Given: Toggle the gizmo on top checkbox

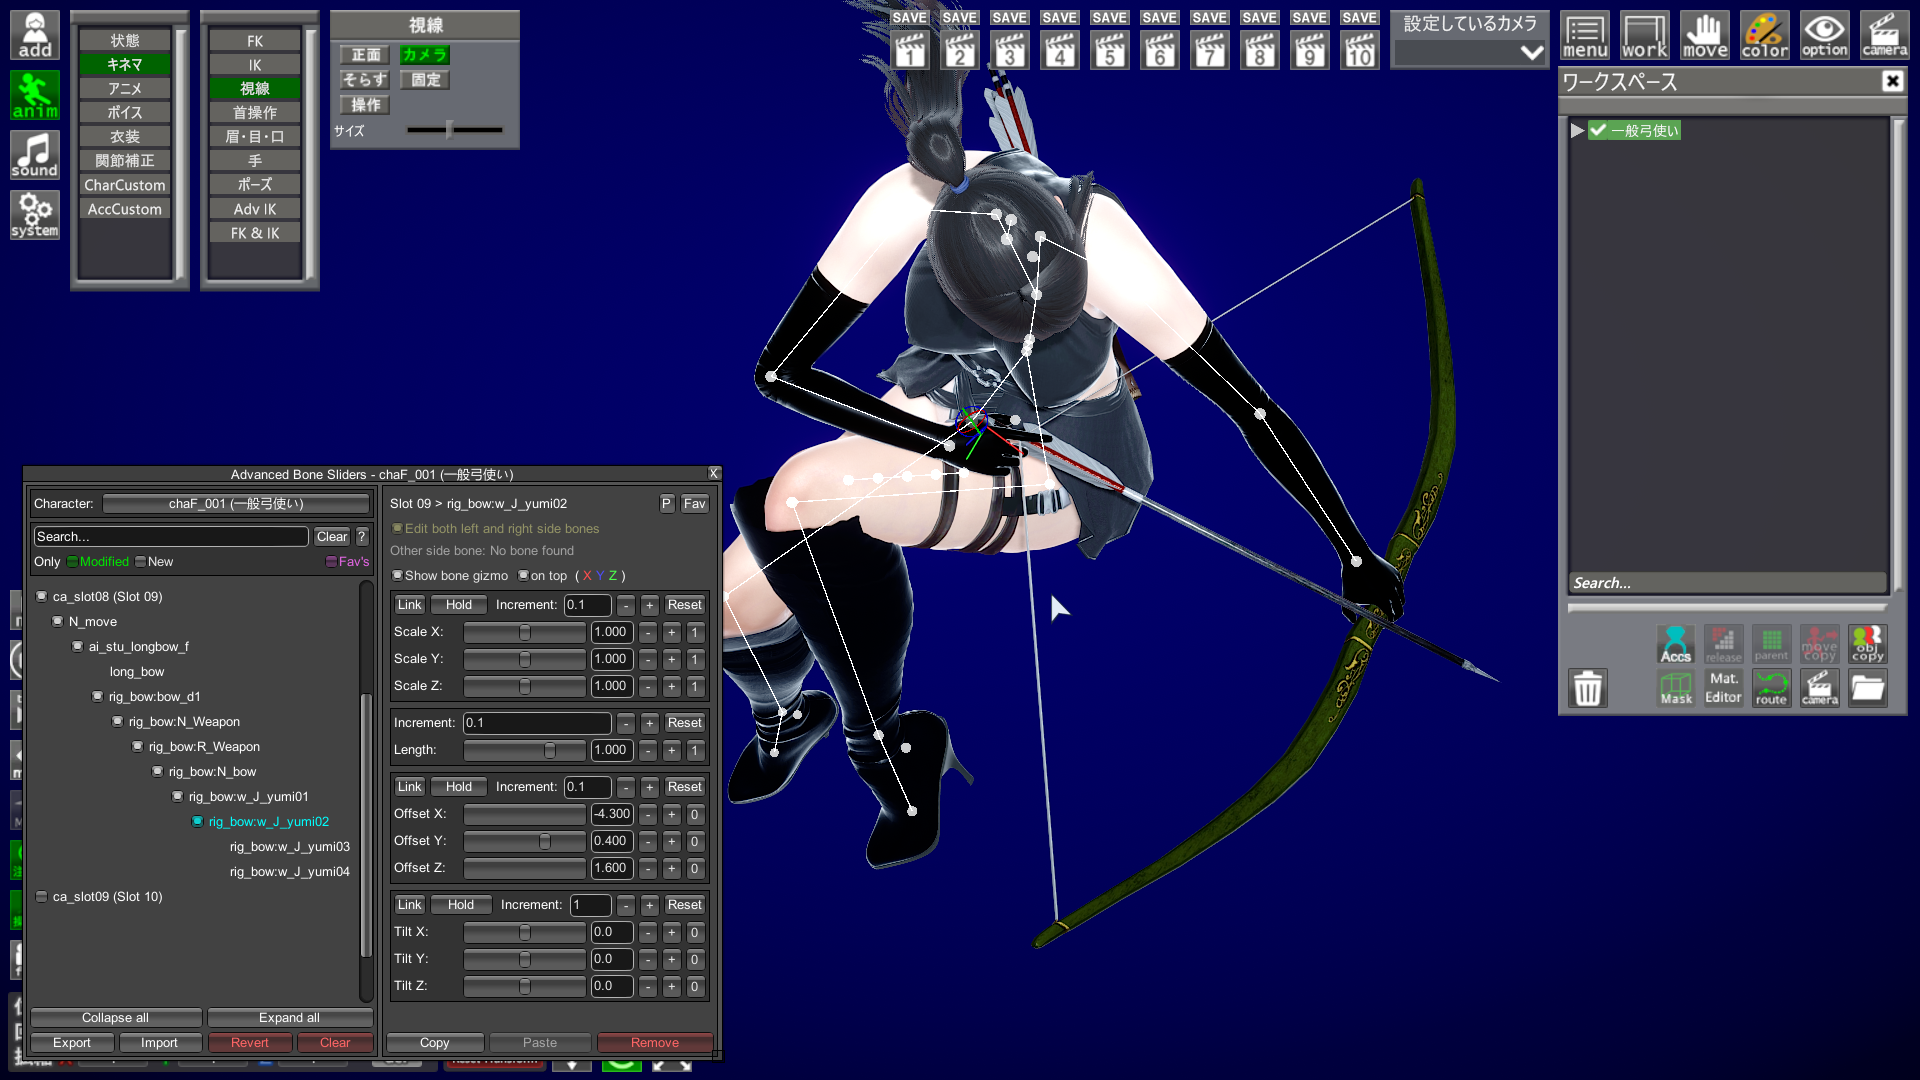Looking at the screenshot, I should pos(523,576).
